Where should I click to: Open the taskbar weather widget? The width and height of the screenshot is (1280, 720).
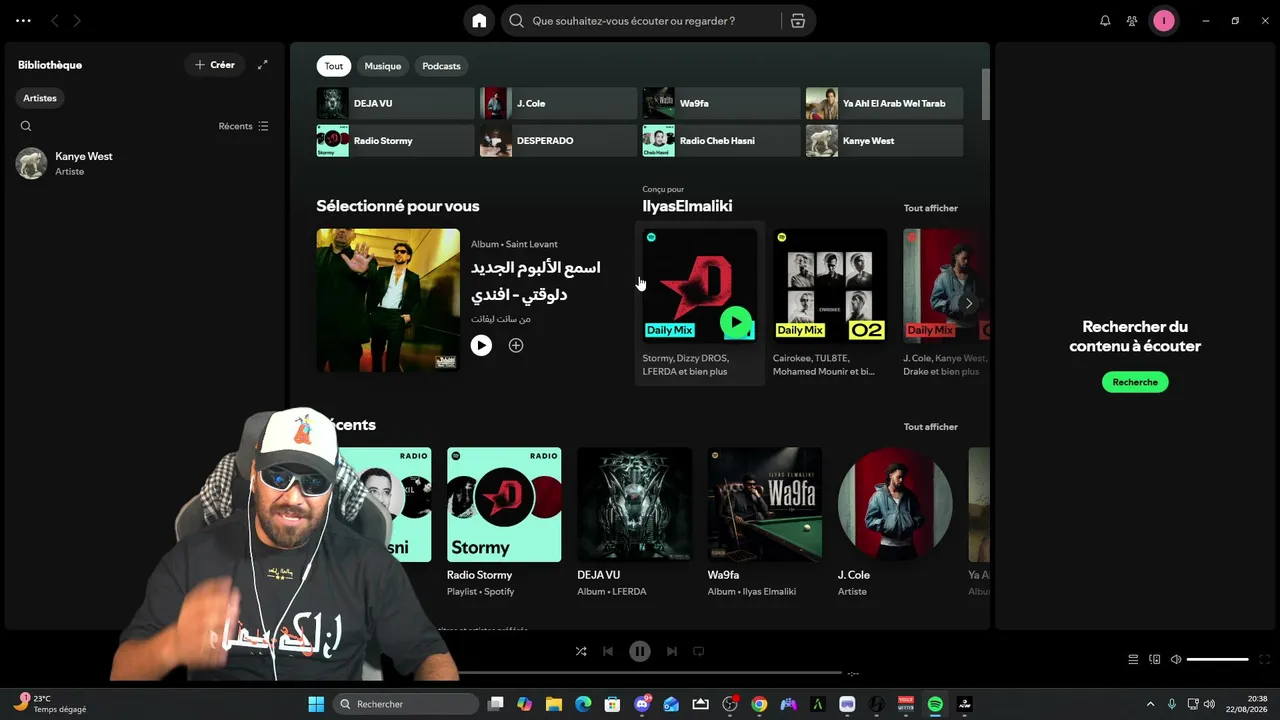tap(50, 704)
